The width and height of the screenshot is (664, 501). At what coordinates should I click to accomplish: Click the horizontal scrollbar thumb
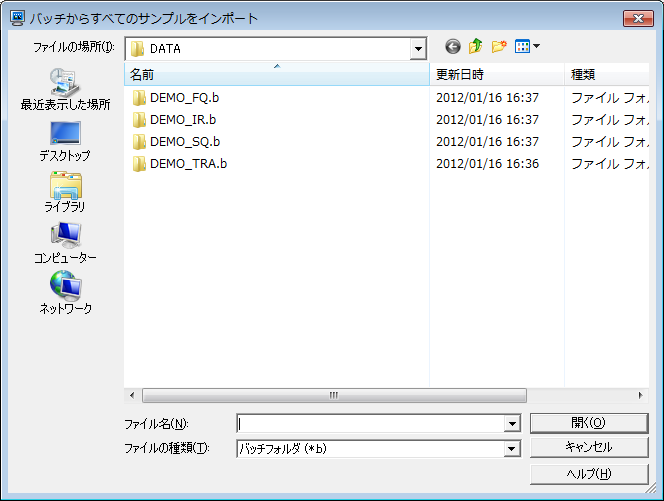[334, 396]
